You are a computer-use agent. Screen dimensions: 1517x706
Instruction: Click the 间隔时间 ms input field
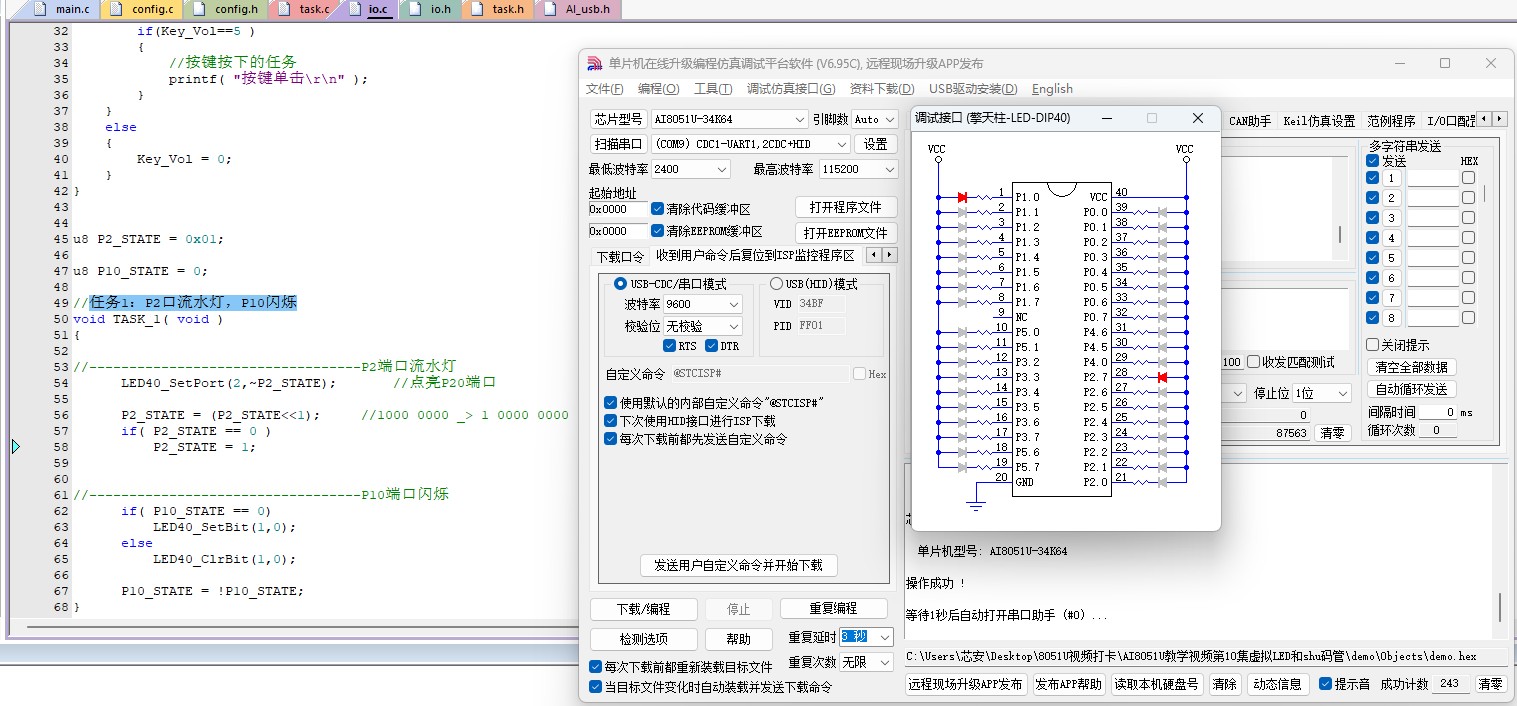tap(1438, 412)
